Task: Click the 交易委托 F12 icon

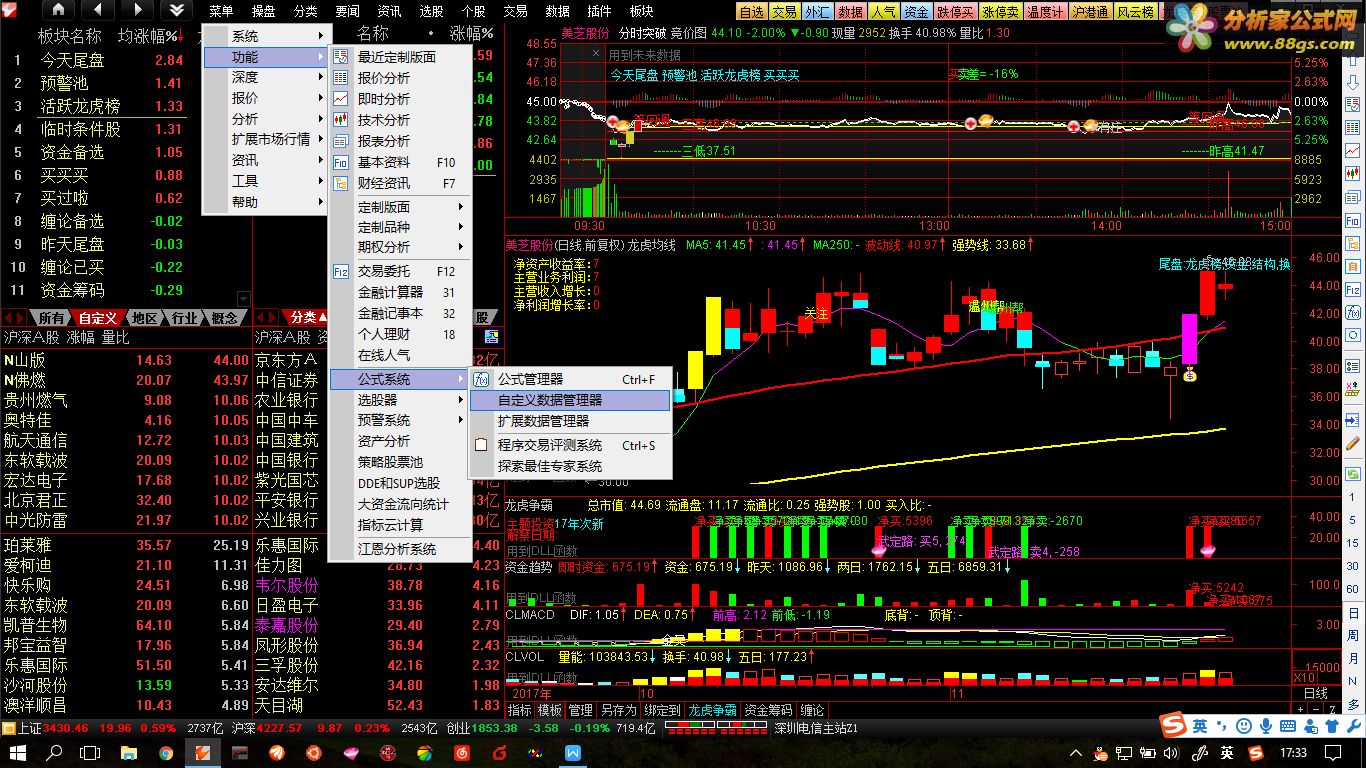Action: 341,271
